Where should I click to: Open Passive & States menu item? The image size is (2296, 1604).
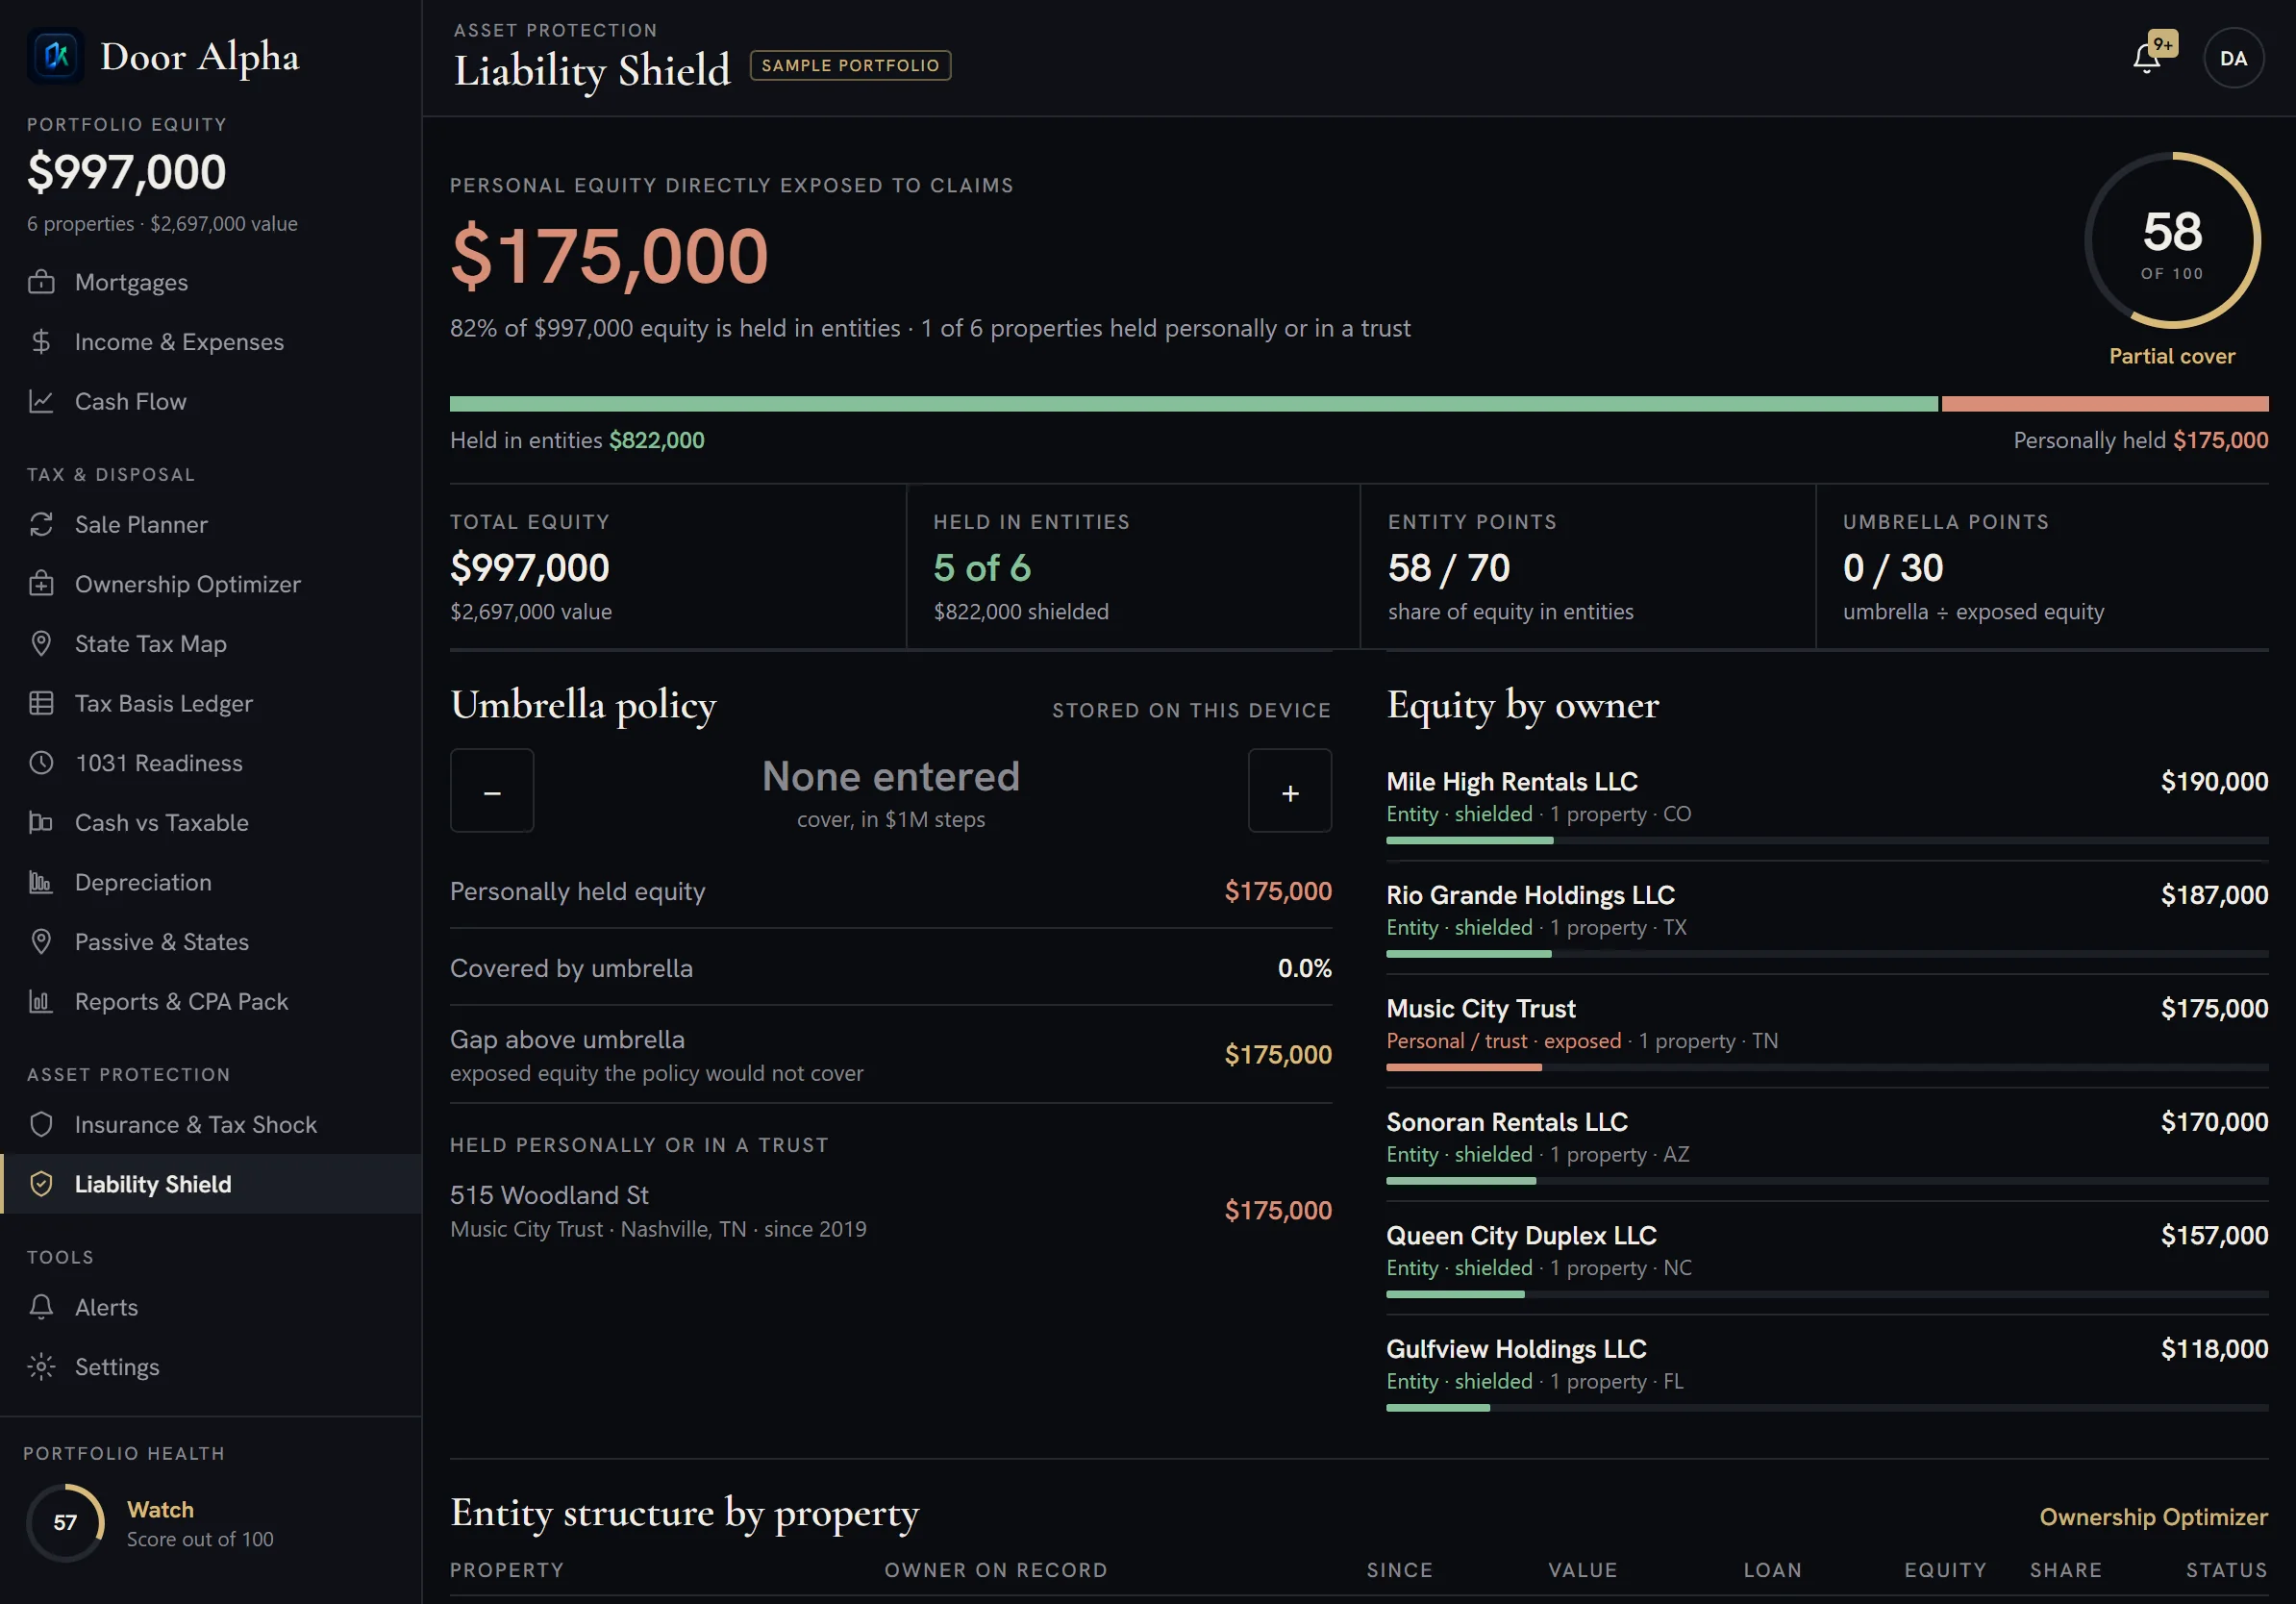(x=211, y=942)
